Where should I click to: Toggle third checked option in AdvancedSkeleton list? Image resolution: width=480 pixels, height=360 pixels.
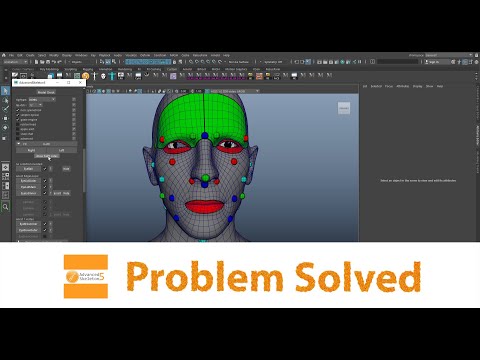pos(18,119)
